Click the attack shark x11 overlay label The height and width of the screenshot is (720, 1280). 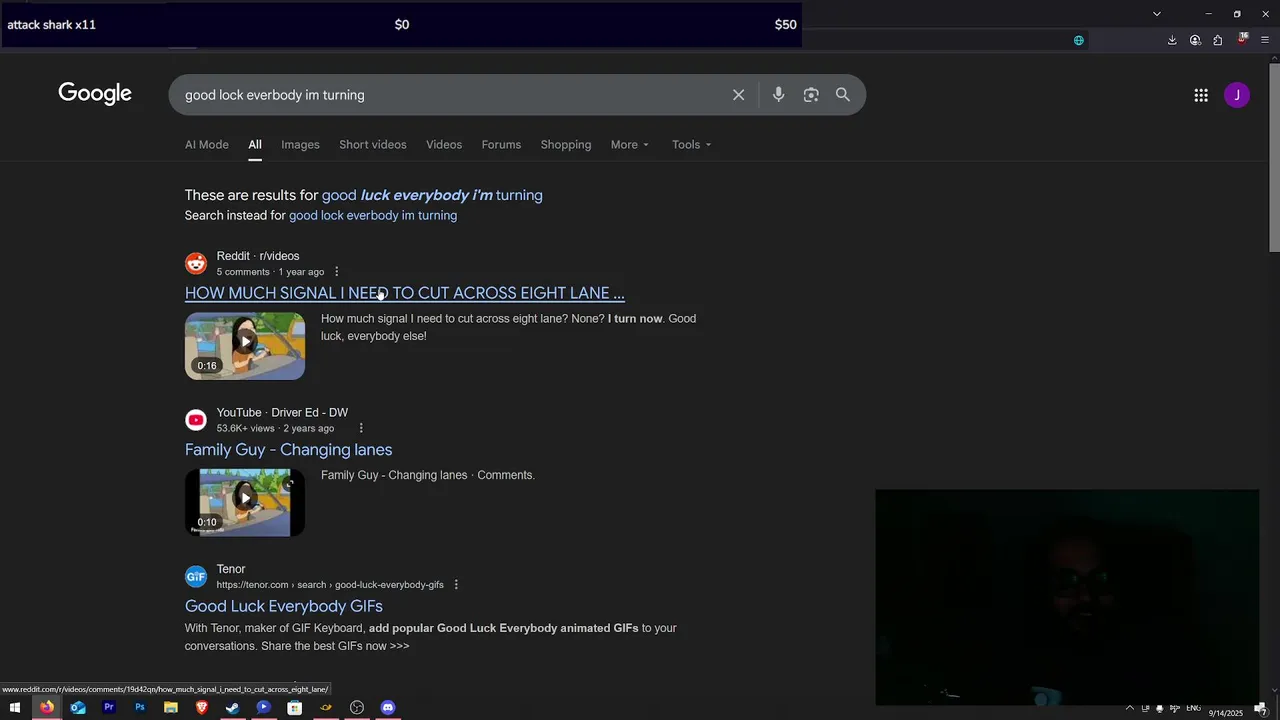coord(51,25)
